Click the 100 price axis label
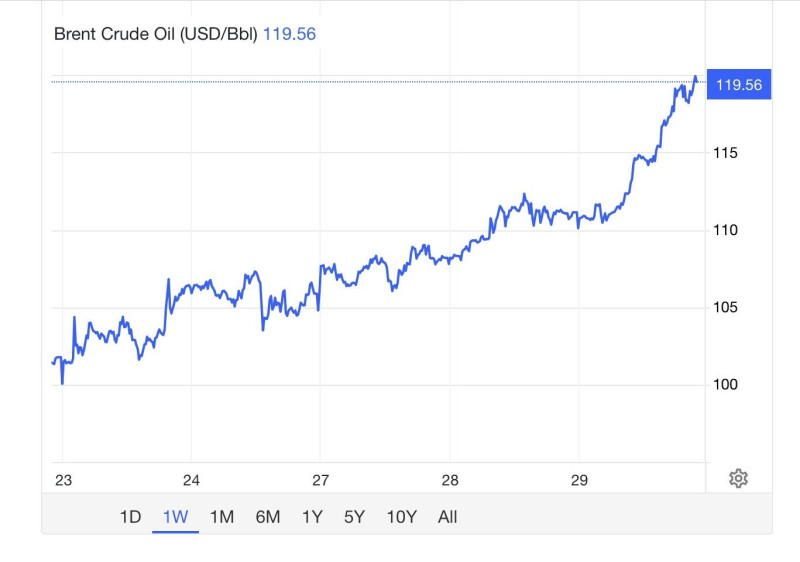This screenshot has width=800, height=562. pos(725,385)
